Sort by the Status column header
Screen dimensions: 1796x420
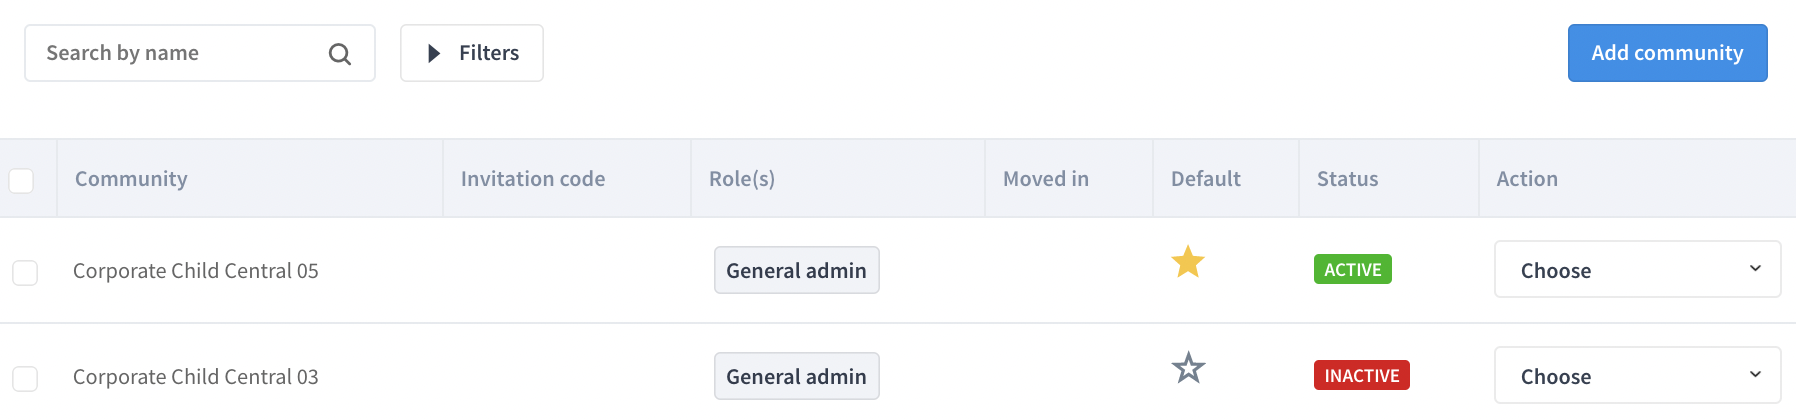click(x=1347, y=179)
